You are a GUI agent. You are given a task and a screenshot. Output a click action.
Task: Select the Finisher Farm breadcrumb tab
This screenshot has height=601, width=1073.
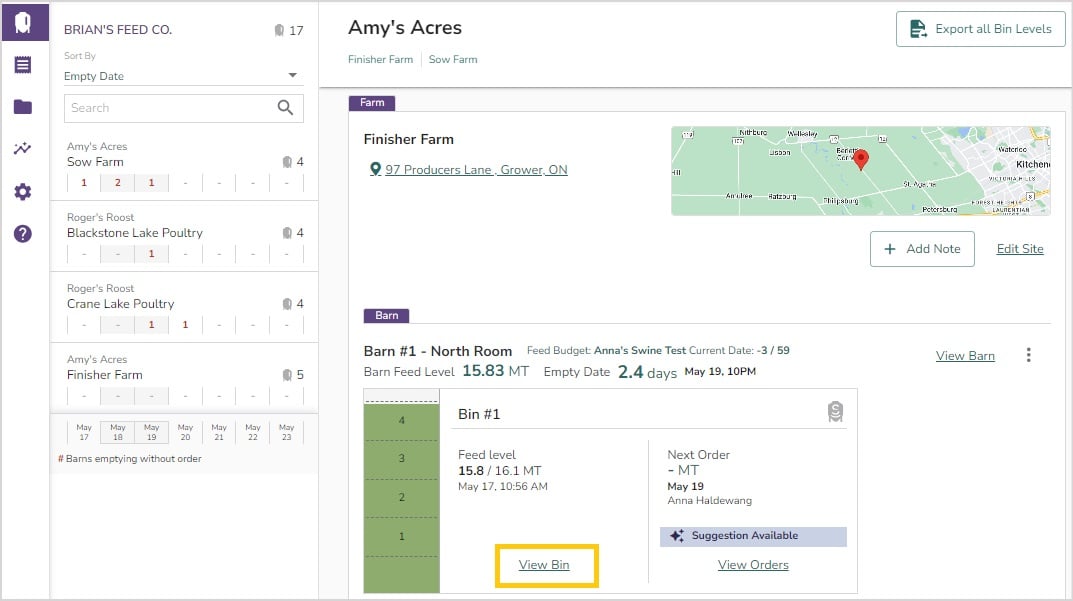(x=380, y=60)
